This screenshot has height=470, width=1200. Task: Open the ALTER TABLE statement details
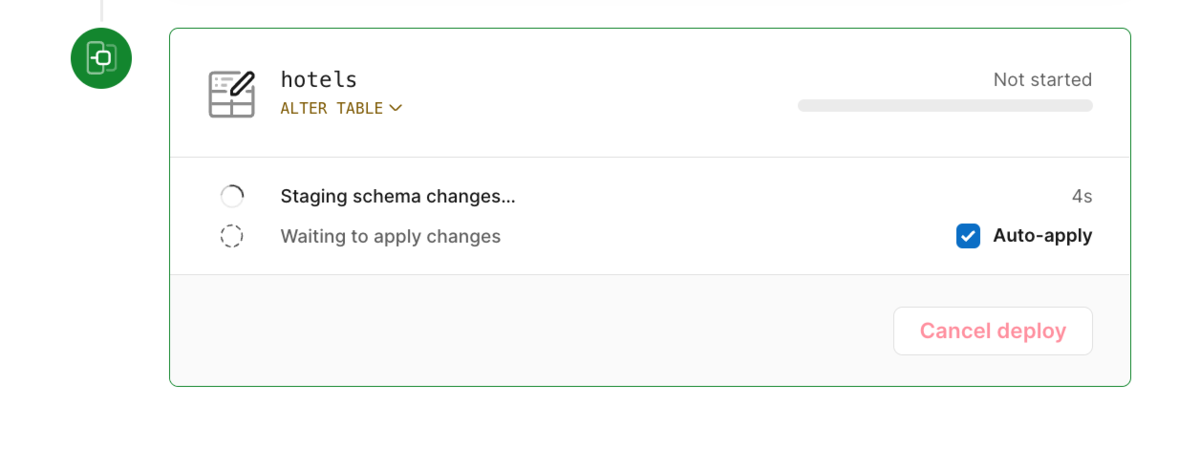(332, 108)
